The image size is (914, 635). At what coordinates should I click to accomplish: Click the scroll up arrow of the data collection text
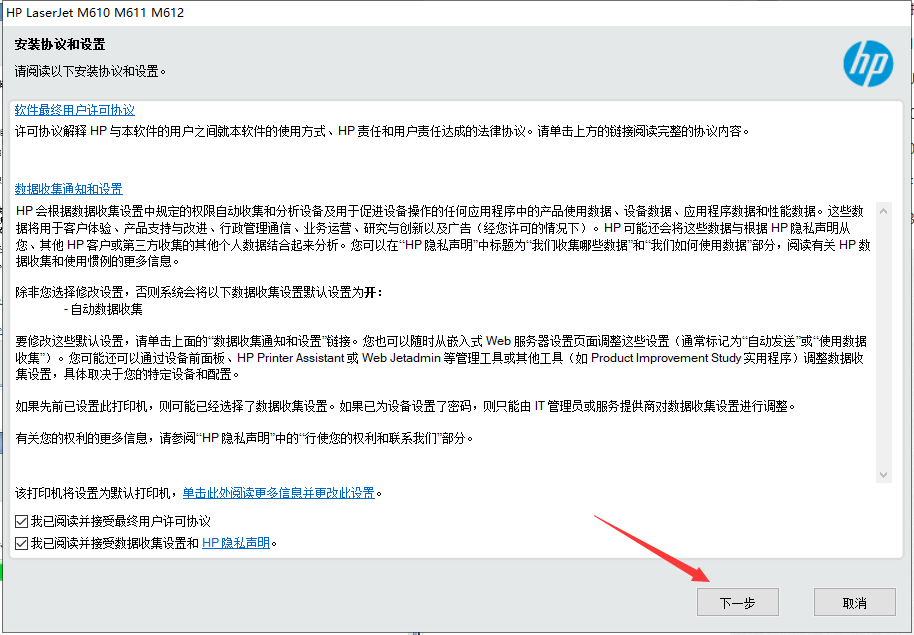(884, 211)
